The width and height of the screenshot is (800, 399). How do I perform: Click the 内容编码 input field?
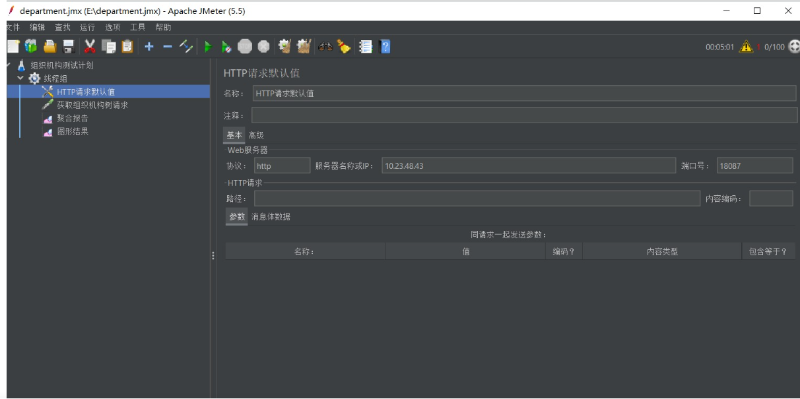coord(771,198)
